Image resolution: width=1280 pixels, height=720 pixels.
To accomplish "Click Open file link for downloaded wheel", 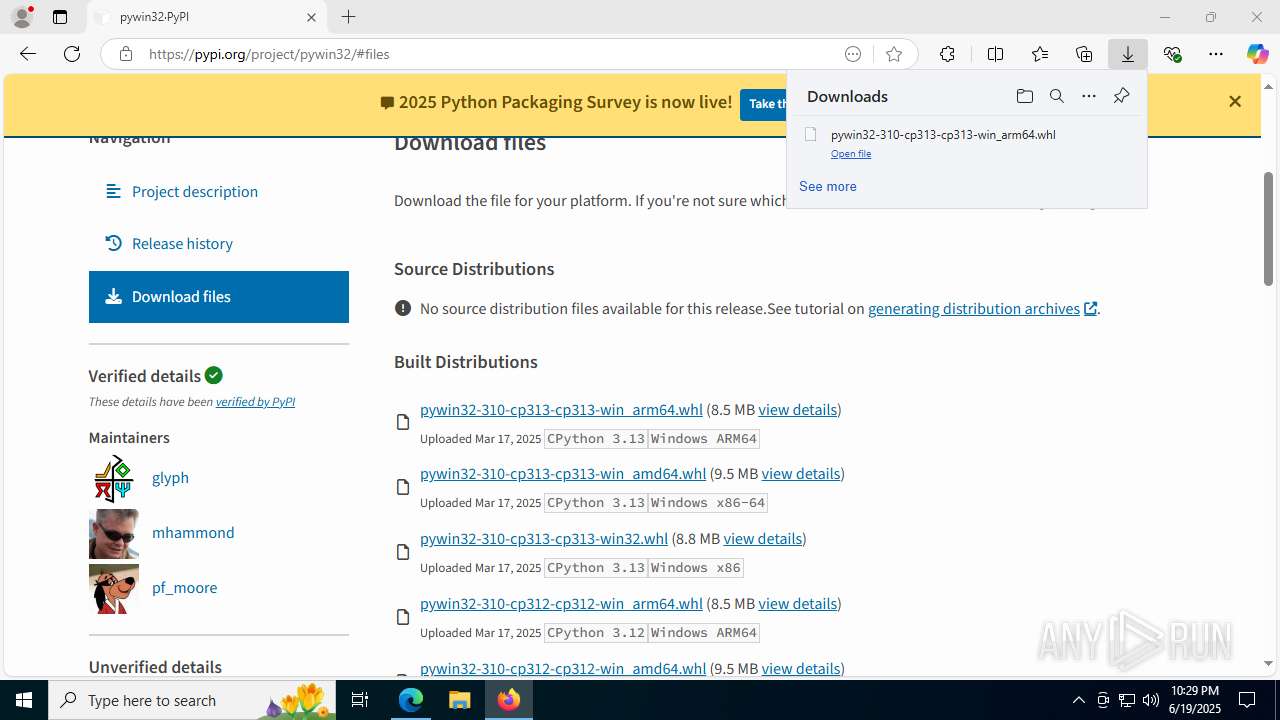I will [851, 154].
